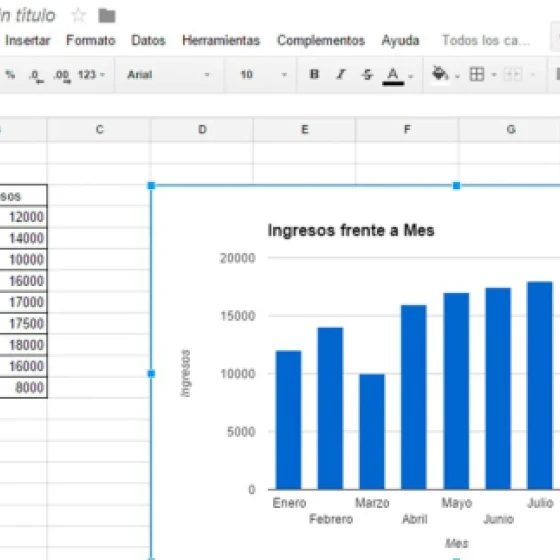Increase decimal places
The width and height of the screenshot is (560, 560).
pyautogui.click(x=62, y=76)
